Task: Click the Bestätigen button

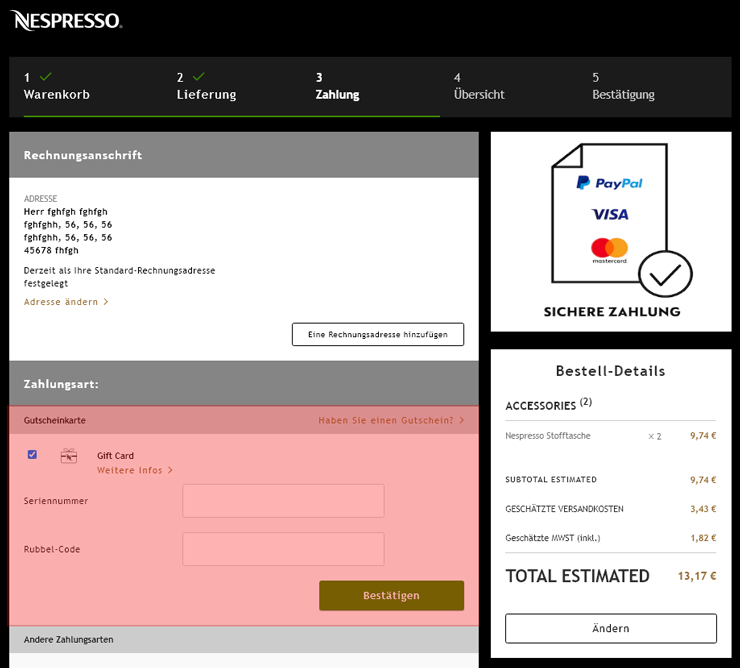Action: click(x=391, y=595)
